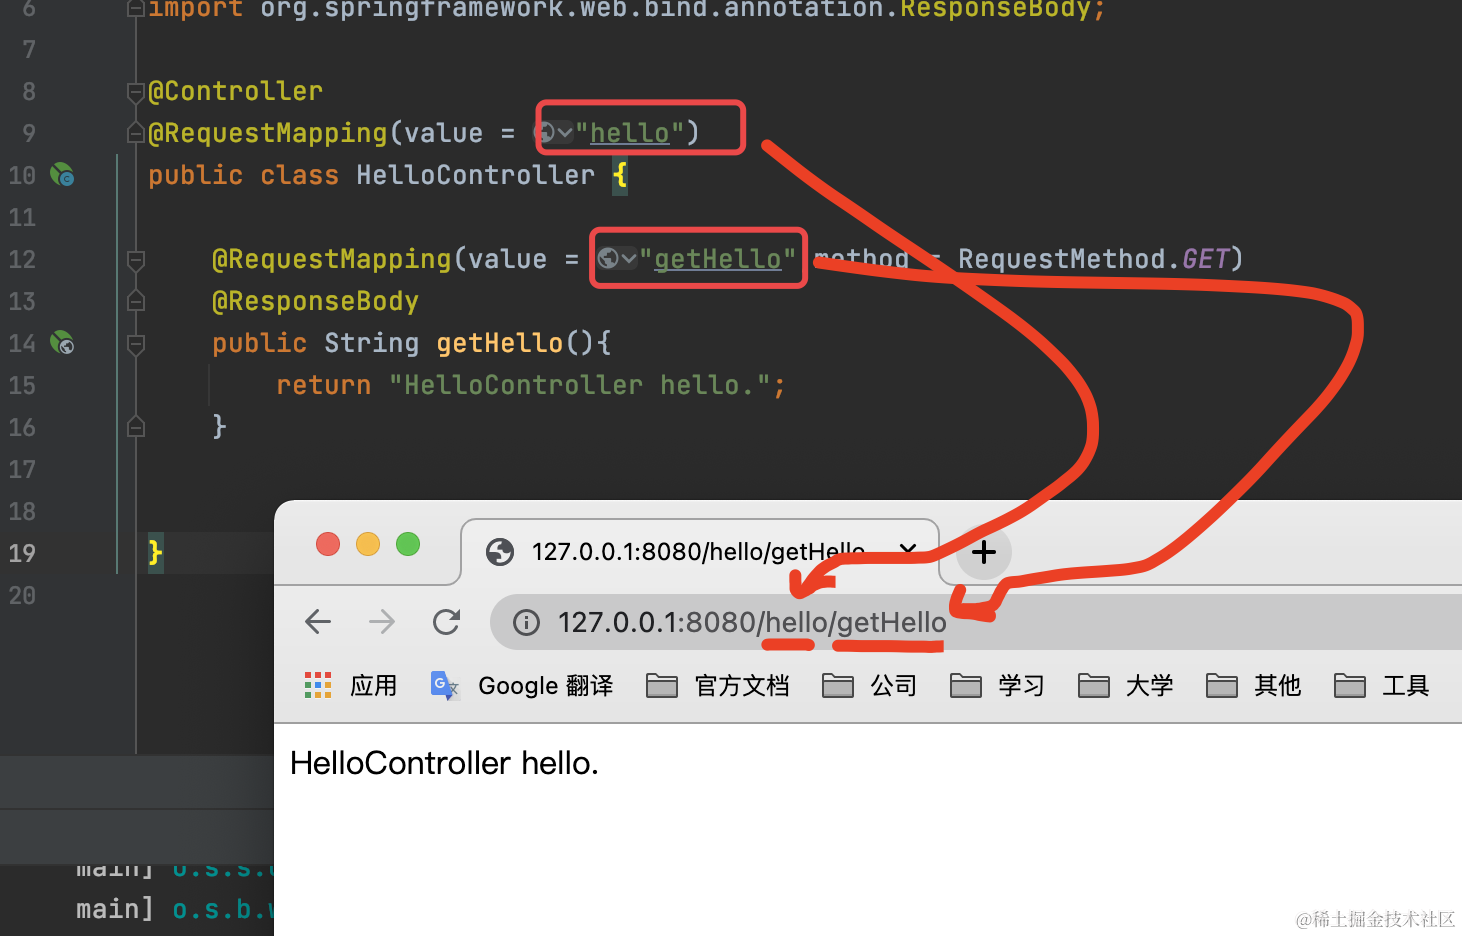The width and height of the screenshot is (1462, 936).
Task: Click the @ResponseBody annotation on line 13
Action: (x=315, y=301)
